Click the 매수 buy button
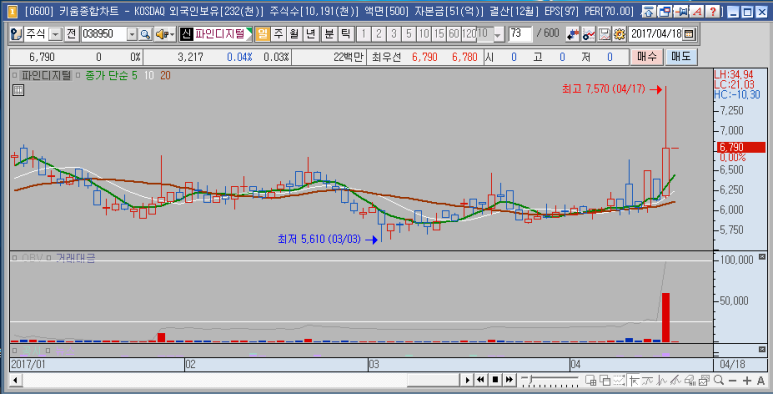This screenshot has width=773, height=394. pyautogui.click(x=647, y=57)
